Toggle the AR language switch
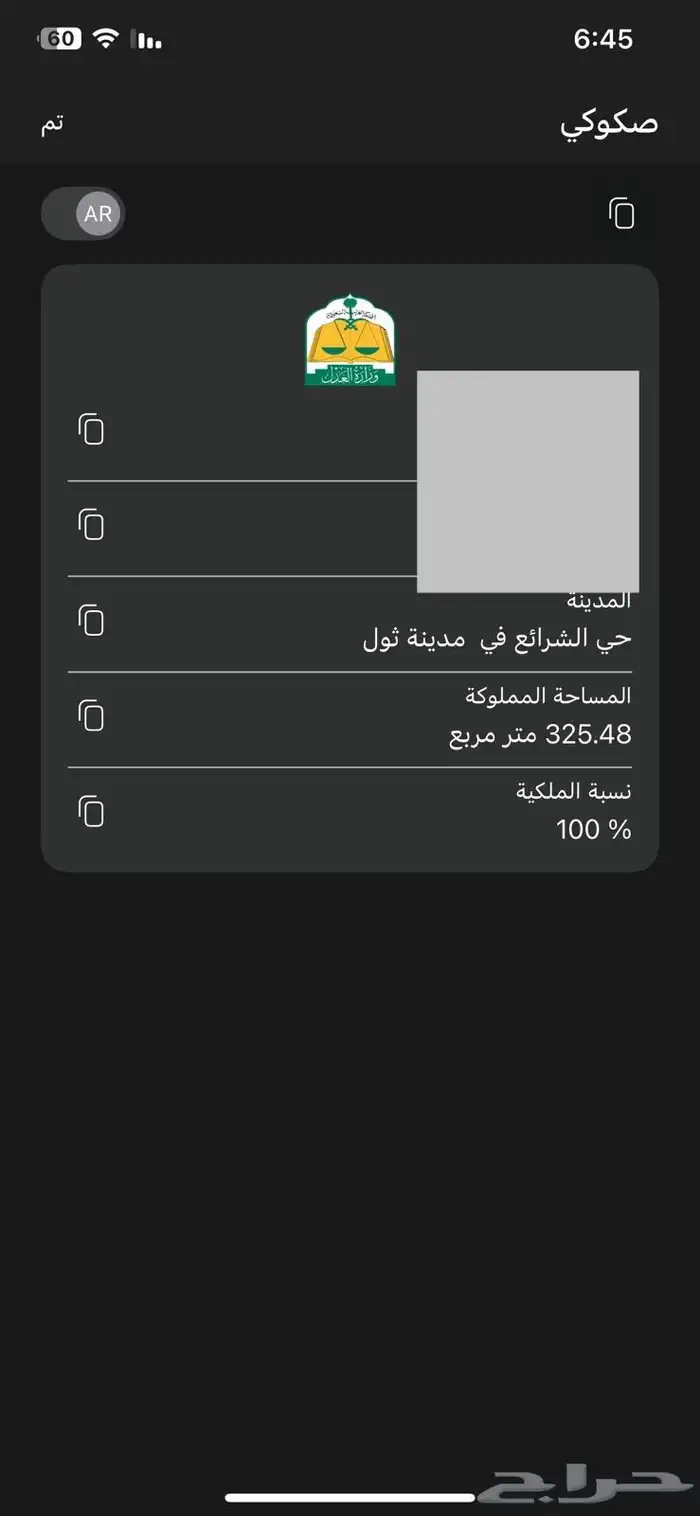This screenshot has height=1516, width=700. (x=84, y=213)
